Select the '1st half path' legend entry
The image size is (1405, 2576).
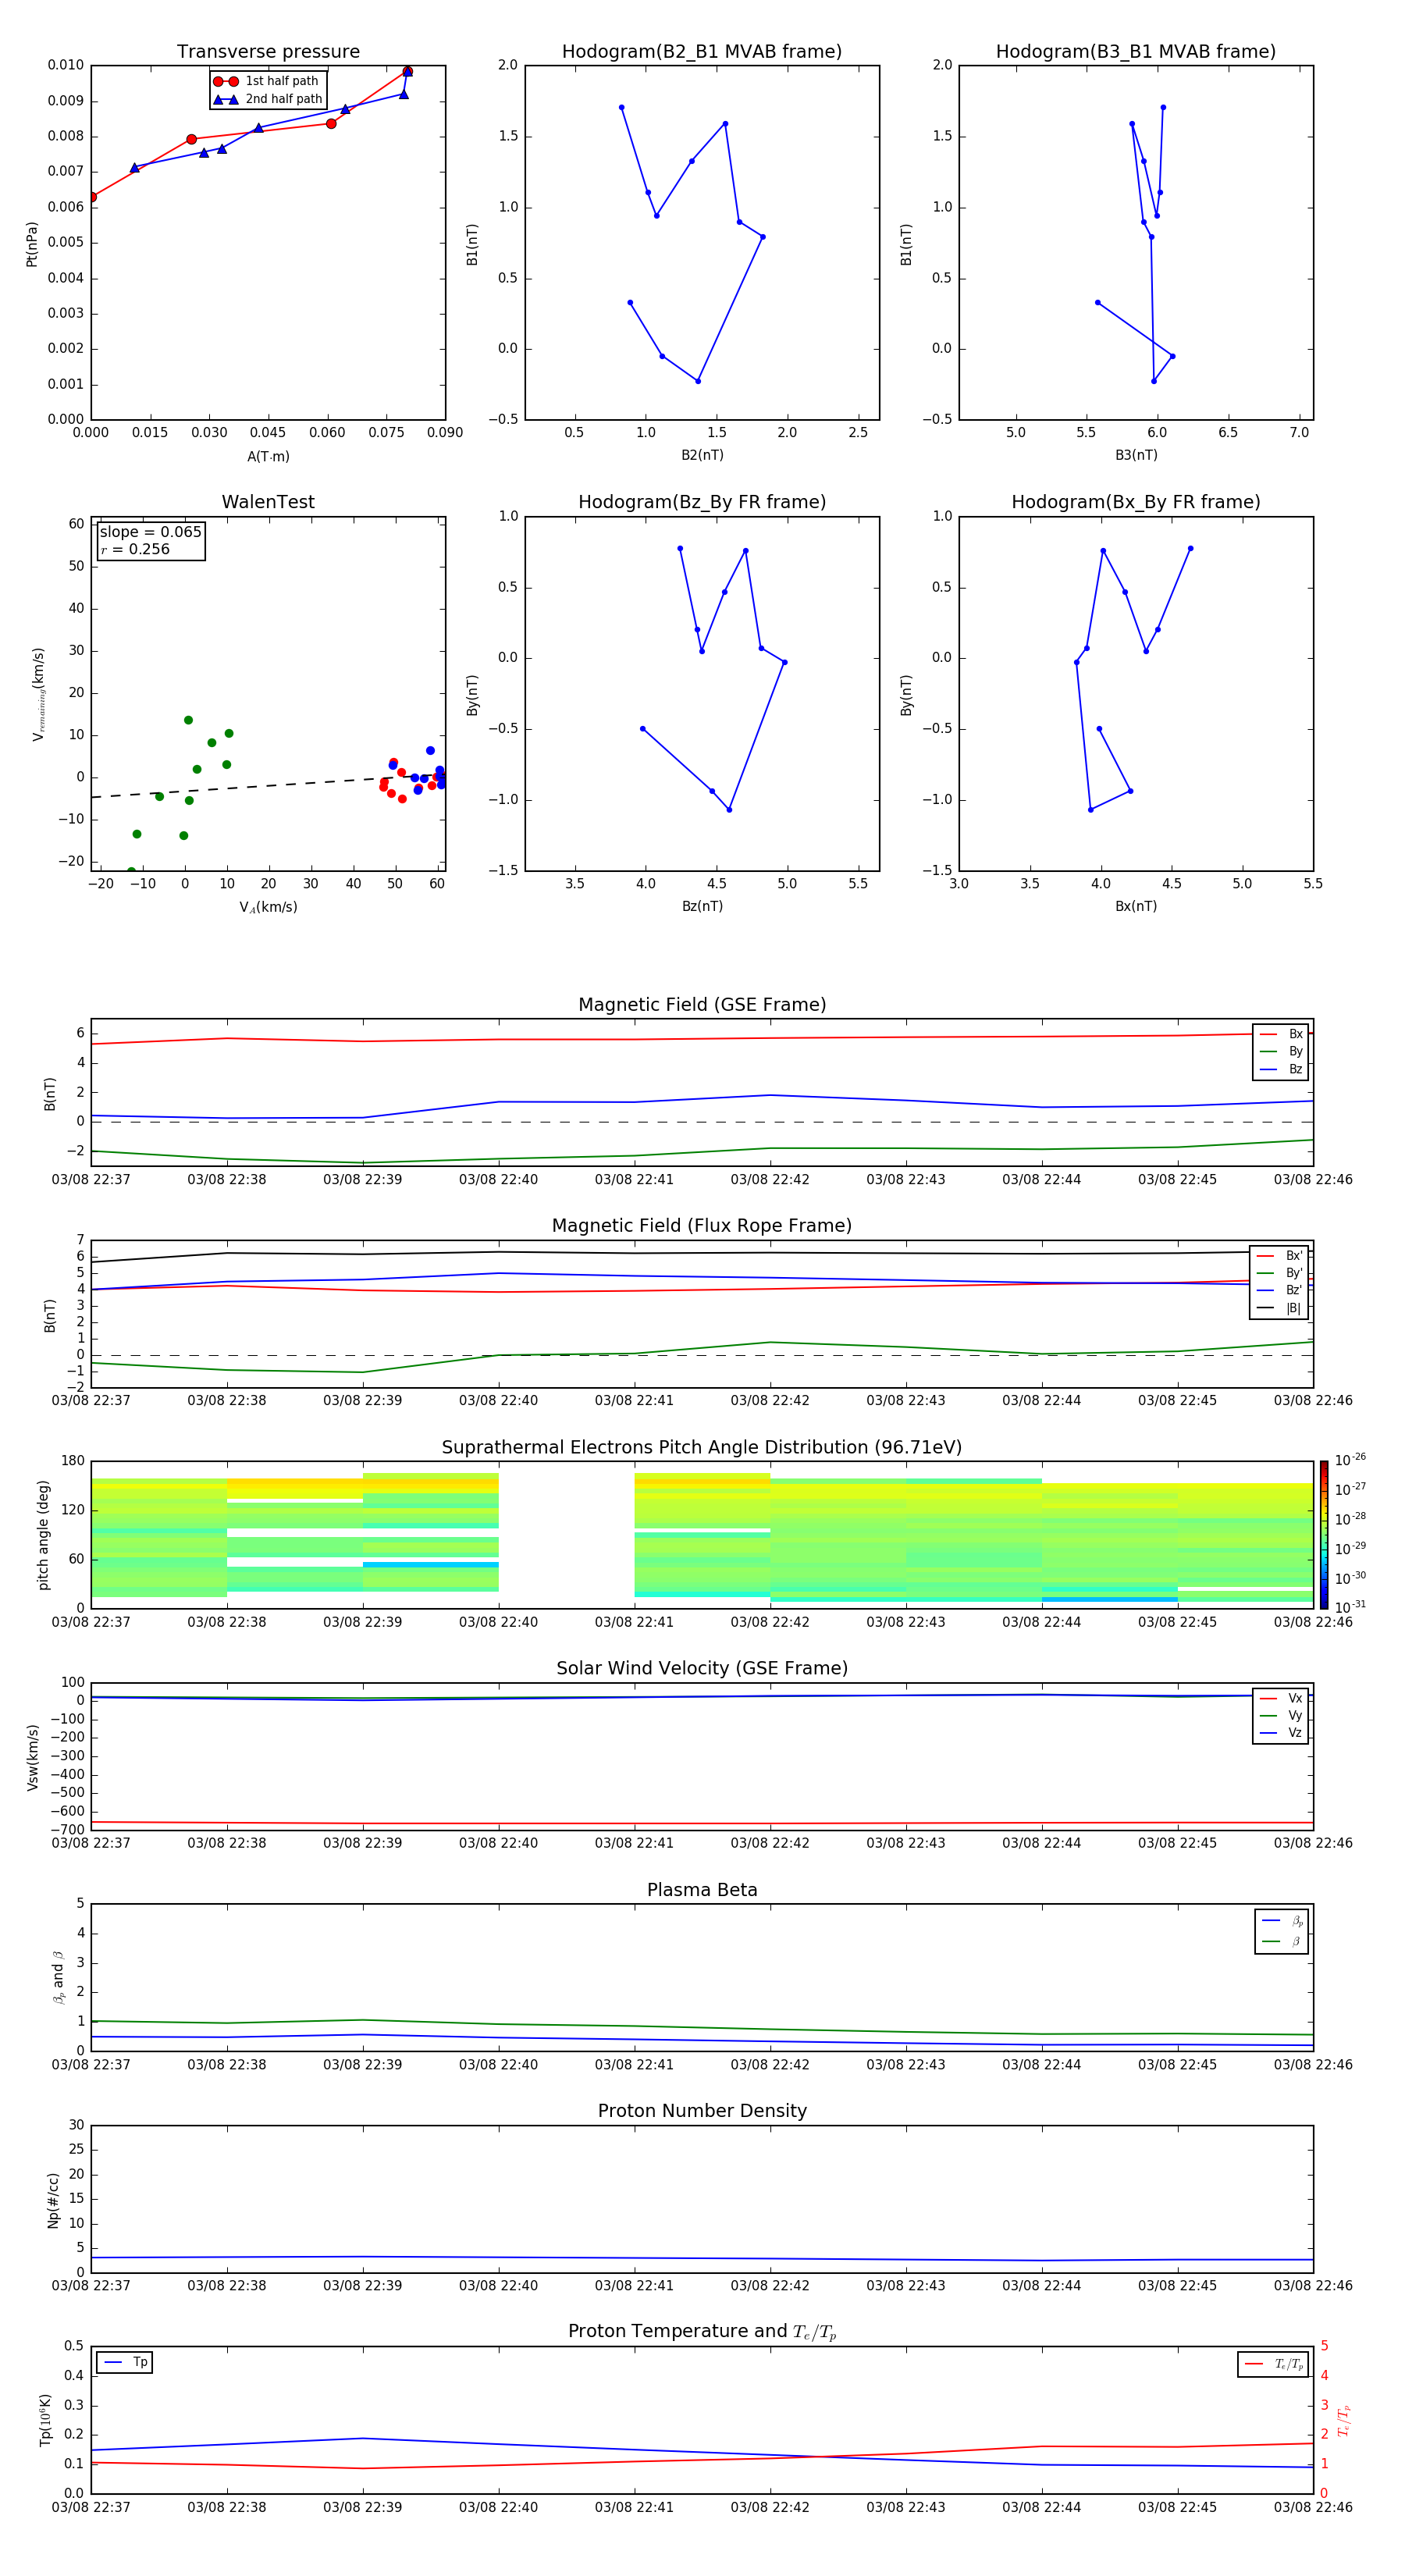point(267,81)
